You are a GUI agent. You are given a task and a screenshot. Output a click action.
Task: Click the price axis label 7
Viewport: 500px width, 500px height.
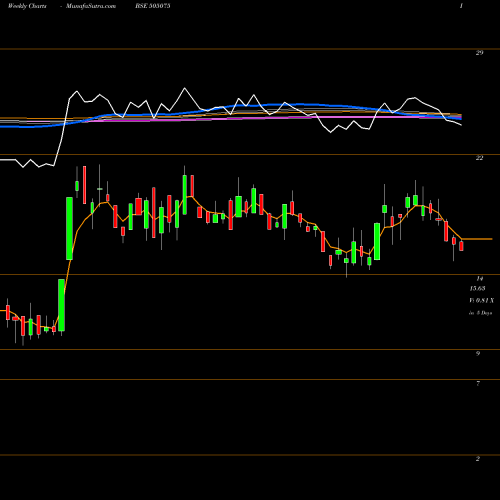click(x=478, y=384)
